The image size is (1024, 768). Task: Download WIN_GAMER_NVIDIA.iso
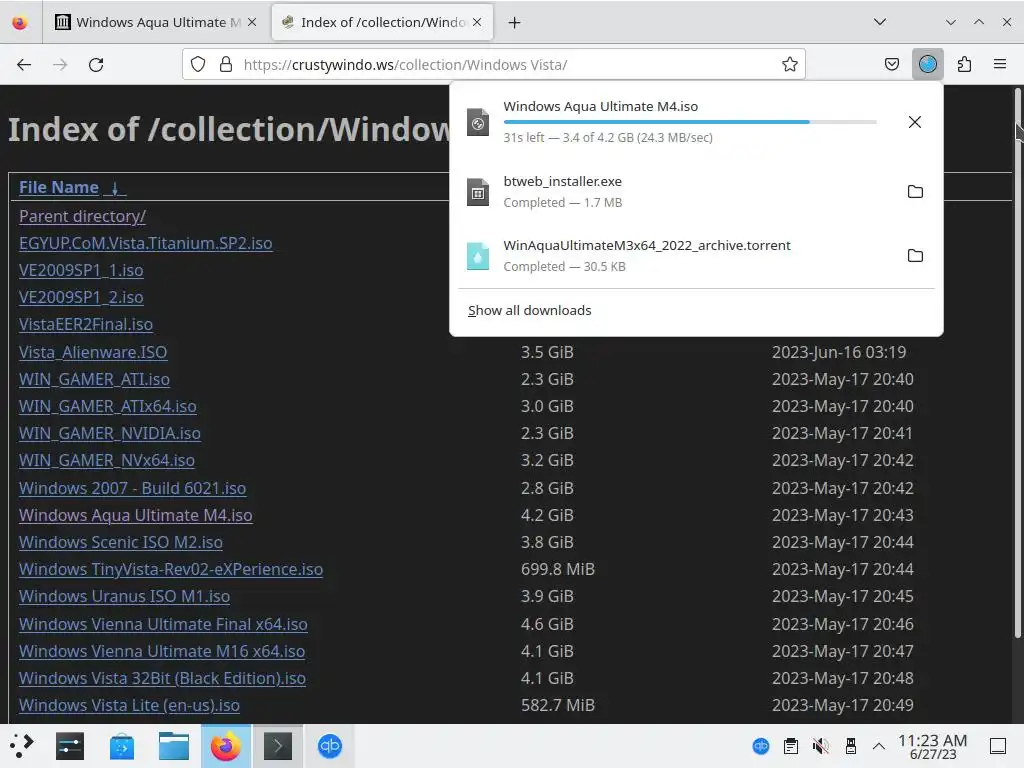(110, 433)
